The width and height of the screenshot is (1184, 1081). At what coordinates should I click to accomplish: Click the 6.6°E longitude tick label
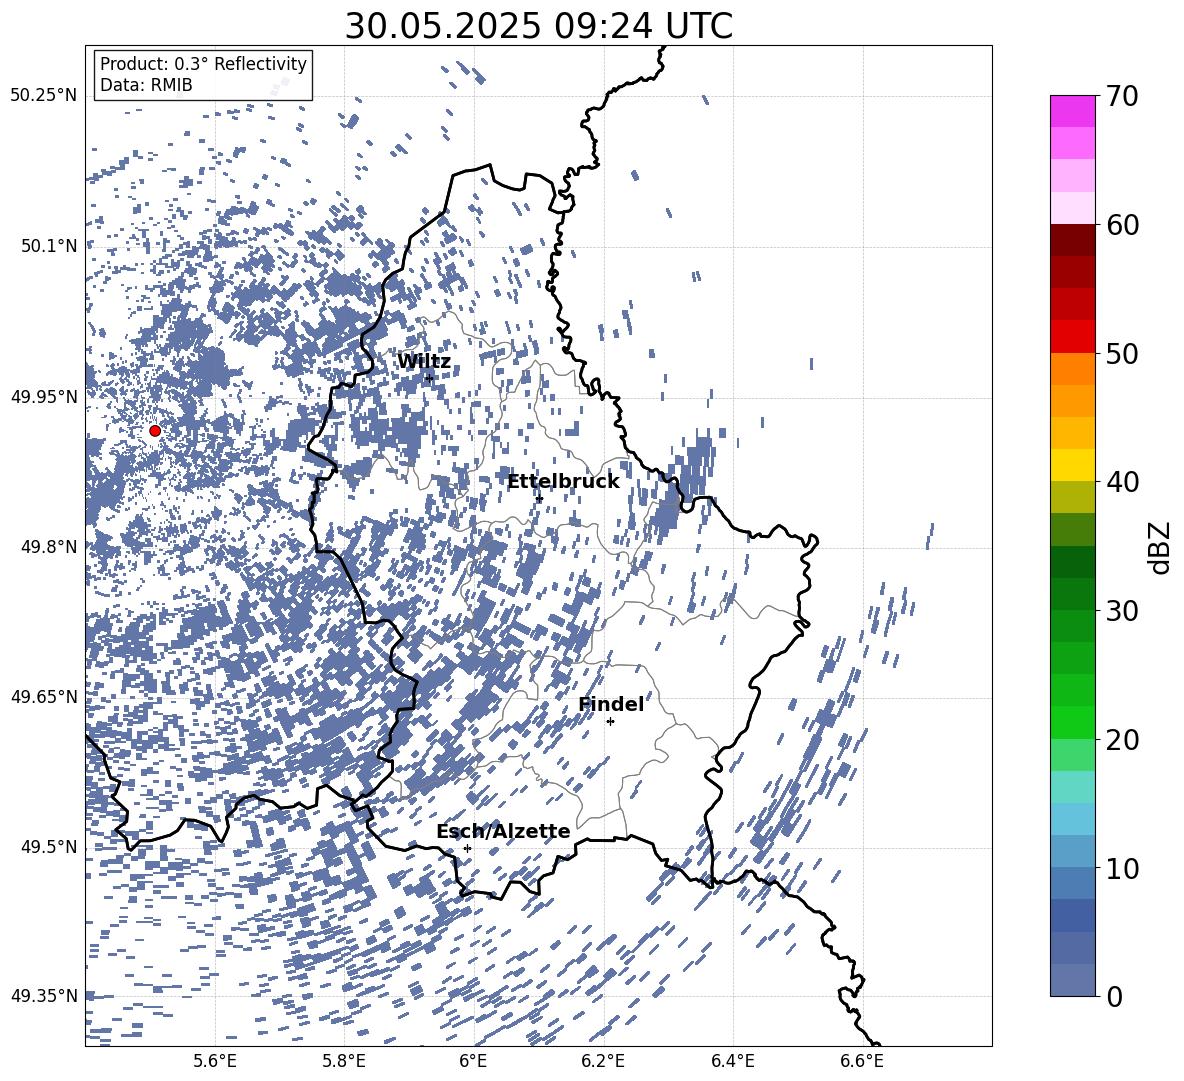pos(862,1061)
